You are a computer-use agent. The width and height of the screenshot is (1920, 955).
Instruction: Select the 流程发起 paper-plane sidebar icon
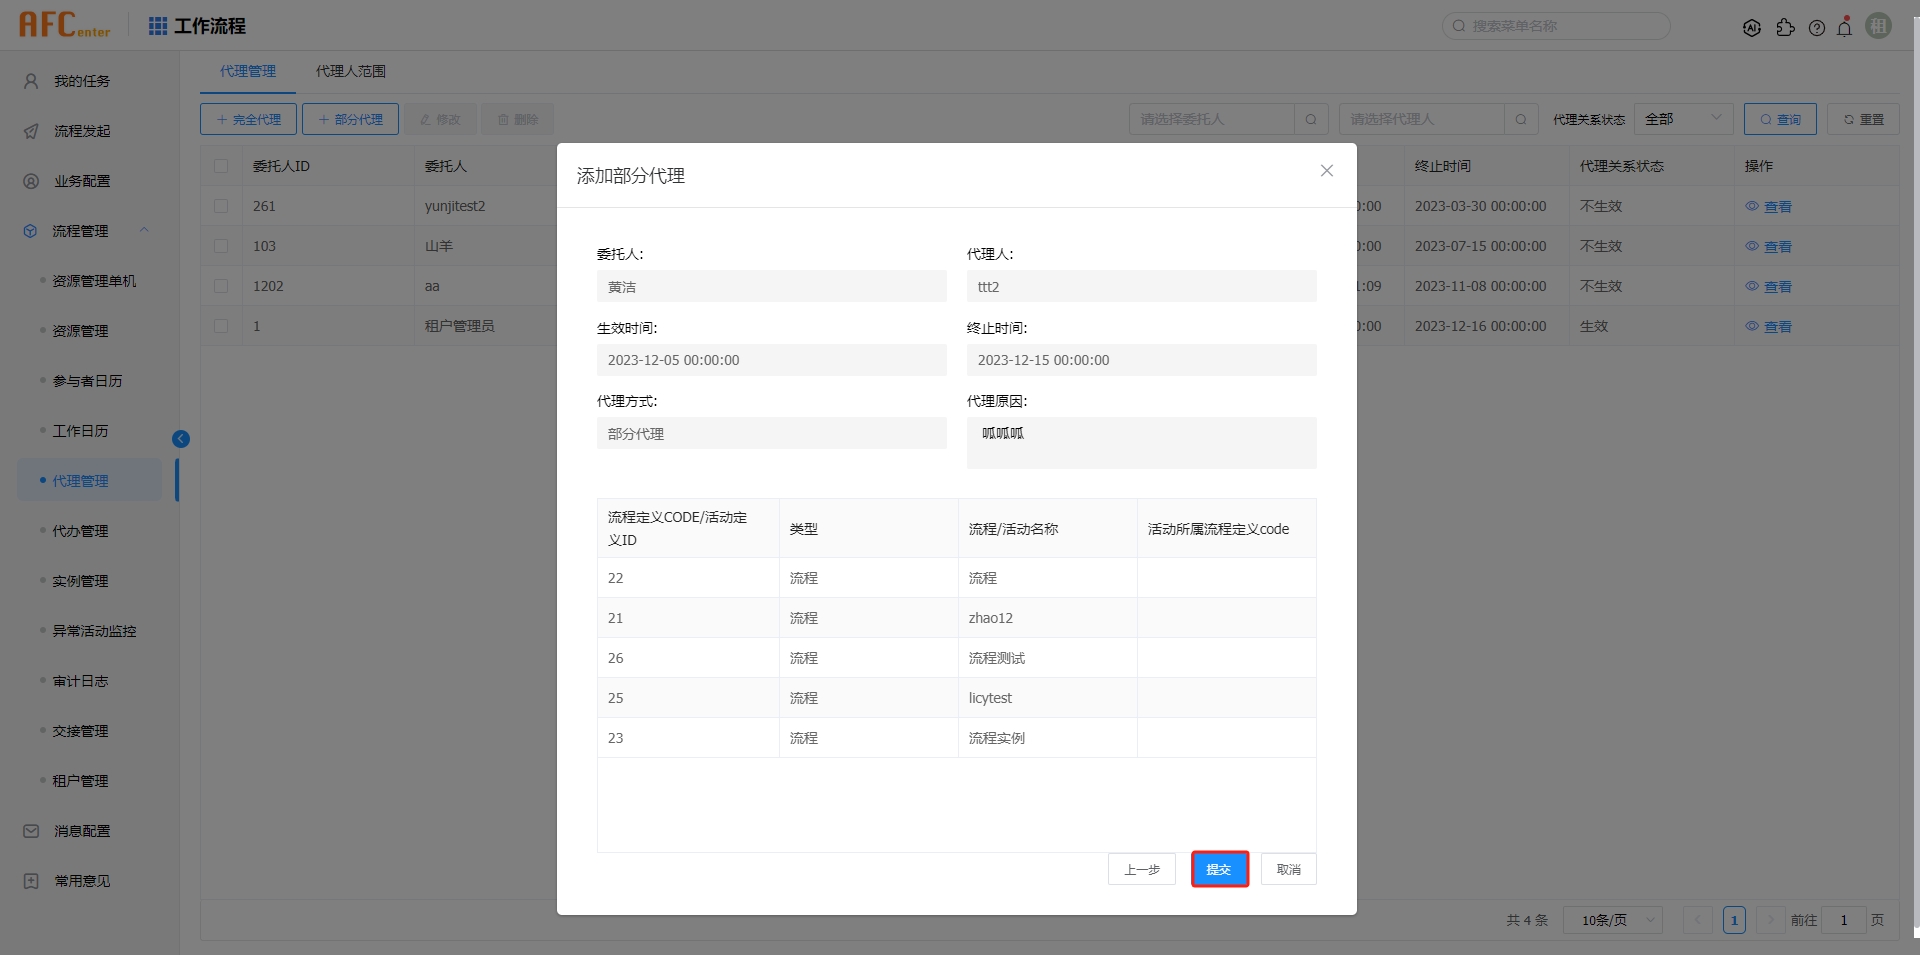(x=29, y=130)
